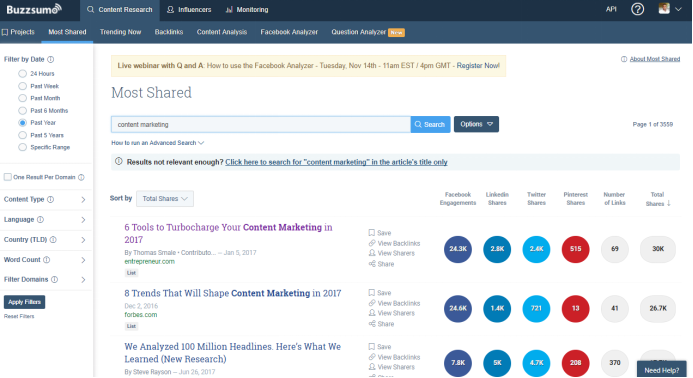693x378 pixels.
Task: Click the Country (TLD) info icon
Action: coord(53,240)
